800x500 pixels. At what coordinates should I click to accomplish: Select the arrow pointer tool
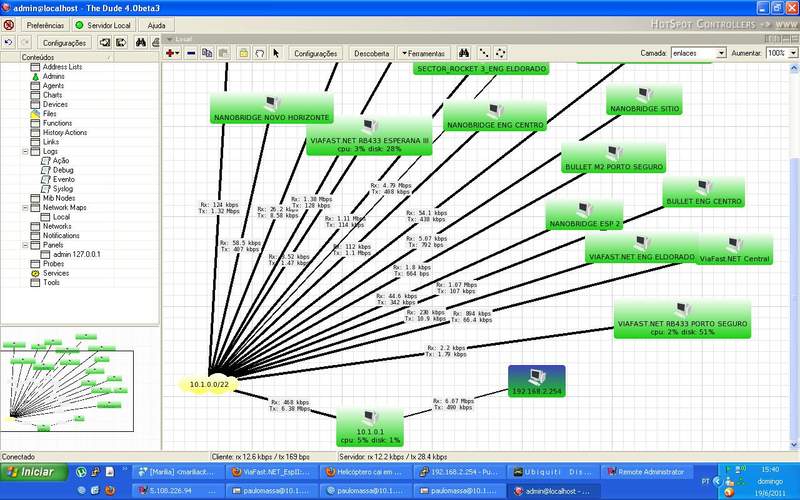276,53
